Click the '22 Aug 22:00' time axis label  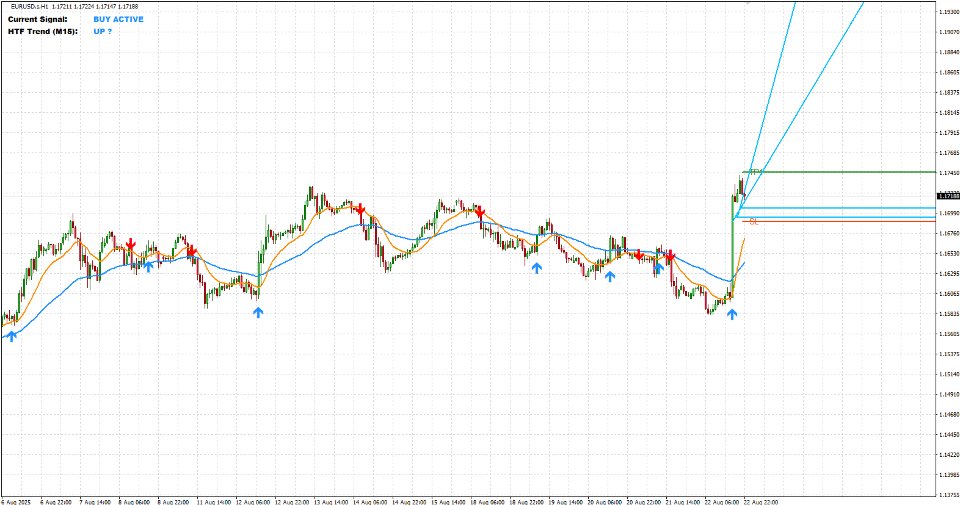tap(762, 501)
